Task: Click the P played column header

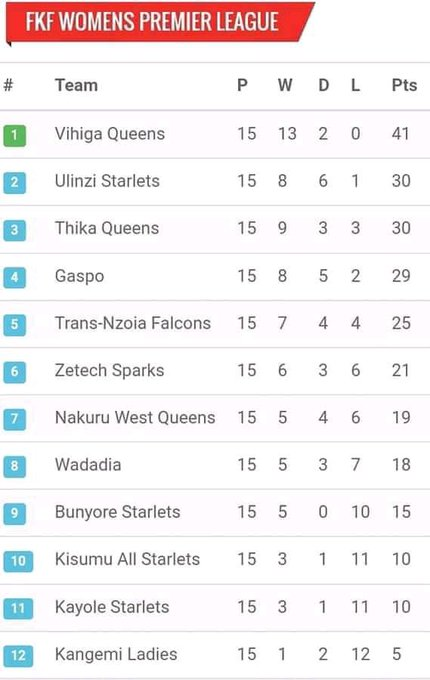Action: point(242,85)
